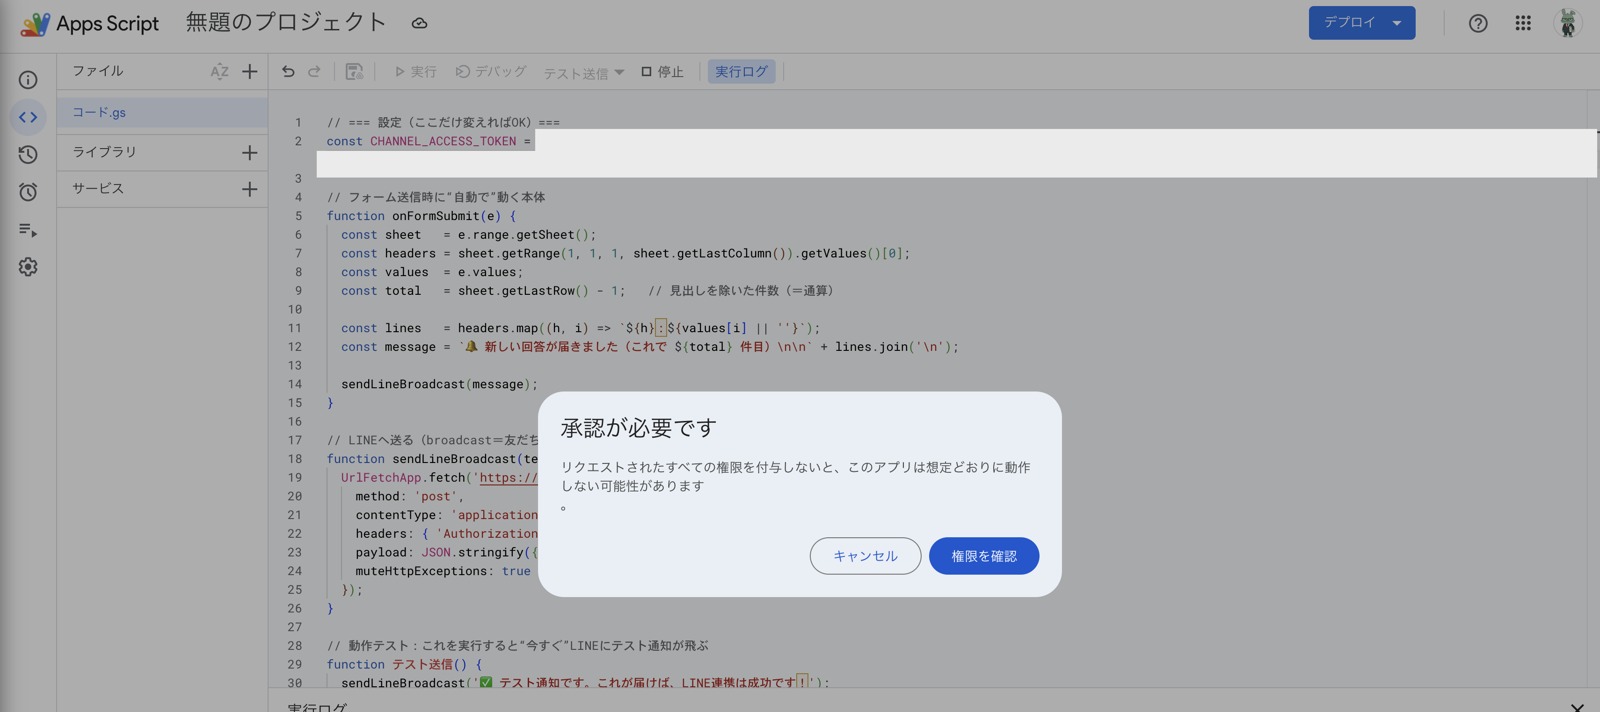Open the デプロイ deploy dropdown
Viewport: 1600px width, 712px height.
[1362, 23]
